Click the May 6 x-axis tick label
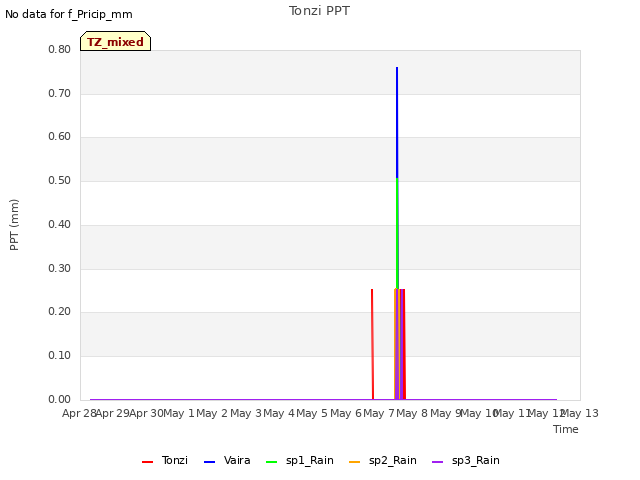 point(346,413)
